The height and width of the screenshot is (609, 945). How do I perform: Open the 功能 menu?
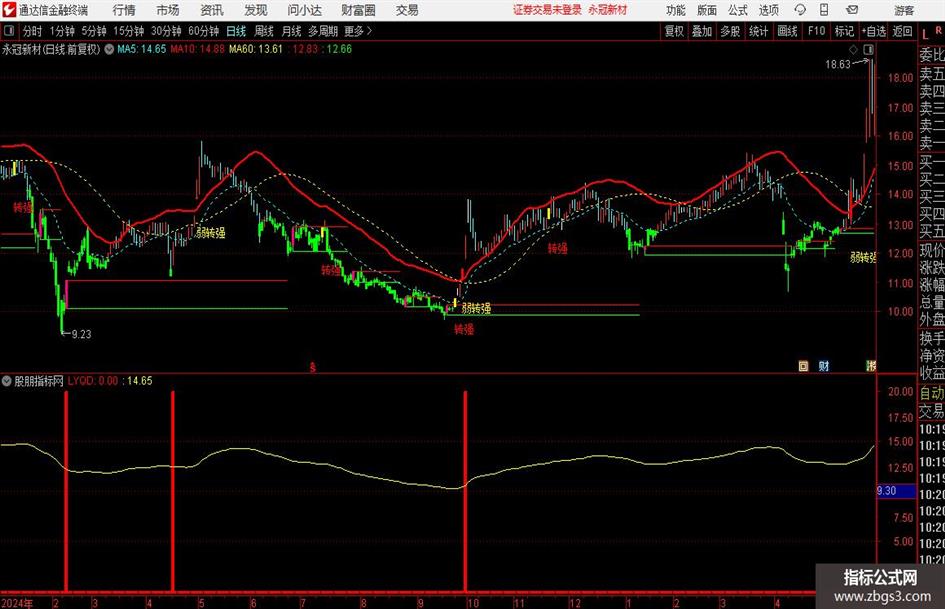pos(676,10)
